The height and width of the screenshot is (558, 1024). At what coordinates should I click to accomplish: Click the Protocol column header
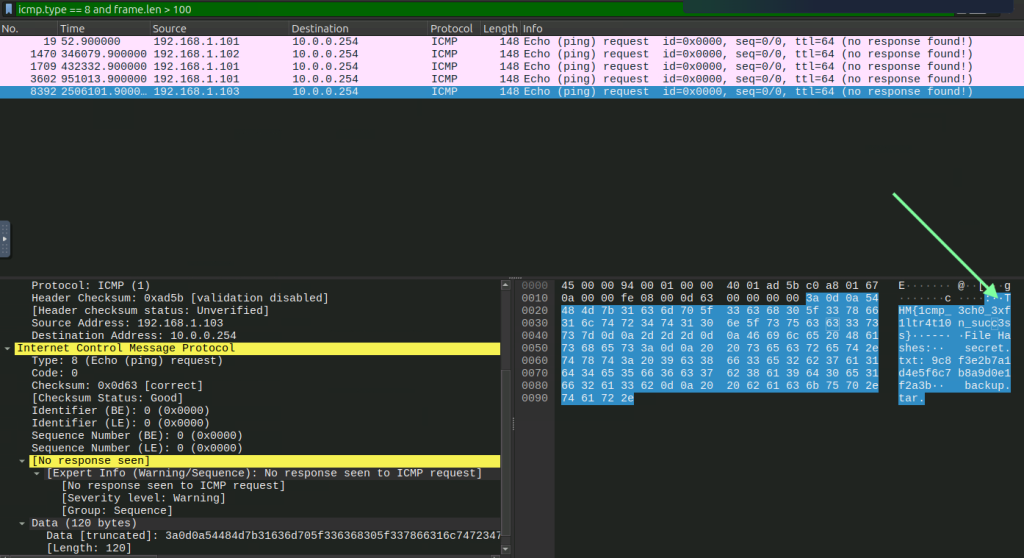[x=452, y=29]
